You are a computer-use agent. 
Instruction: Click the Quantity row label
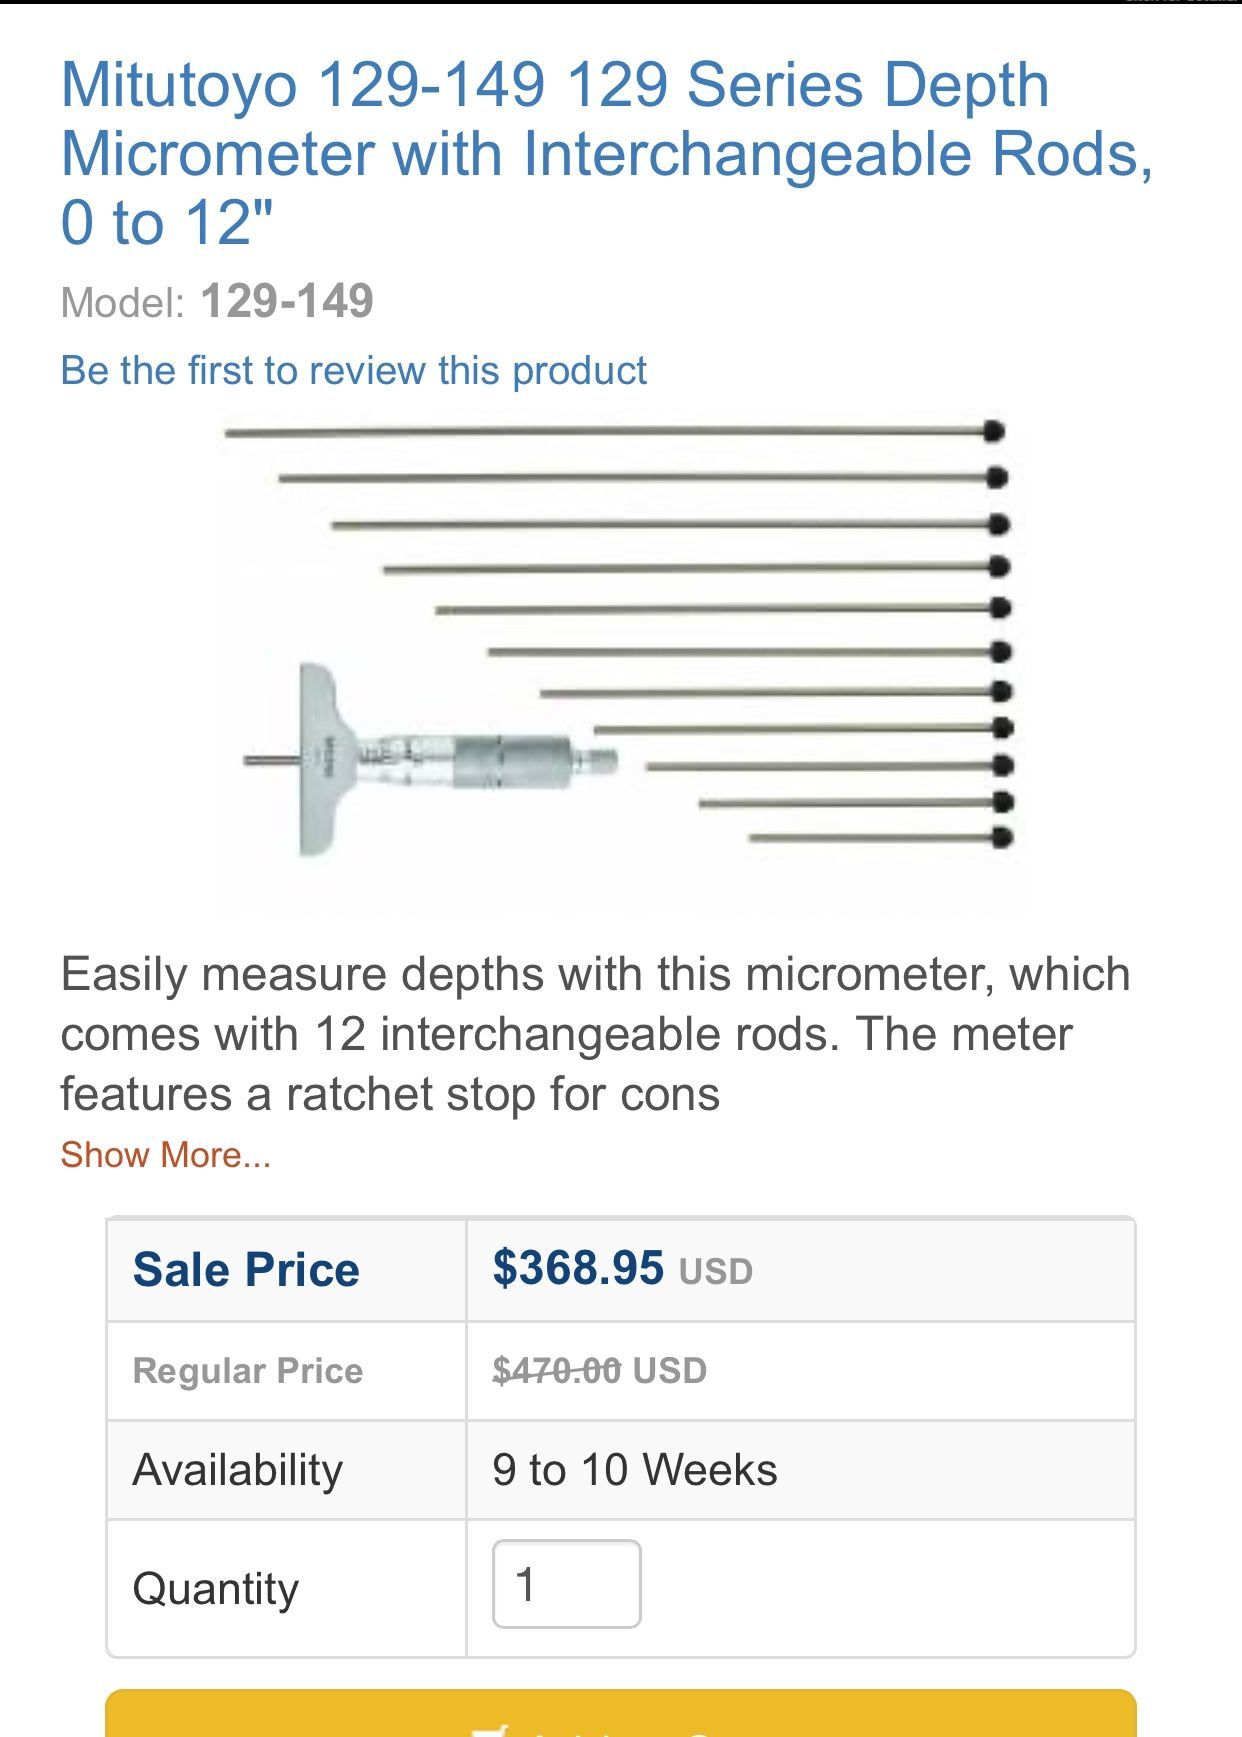(215, 1588)
